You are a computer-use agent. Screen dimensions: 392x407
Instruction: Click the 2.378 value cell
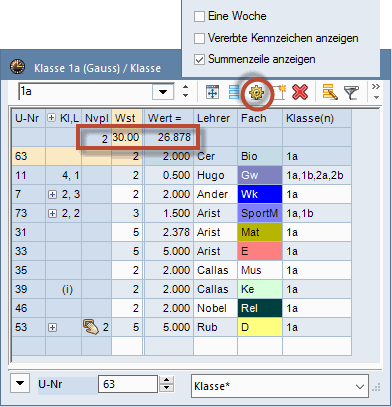[169, 232]
